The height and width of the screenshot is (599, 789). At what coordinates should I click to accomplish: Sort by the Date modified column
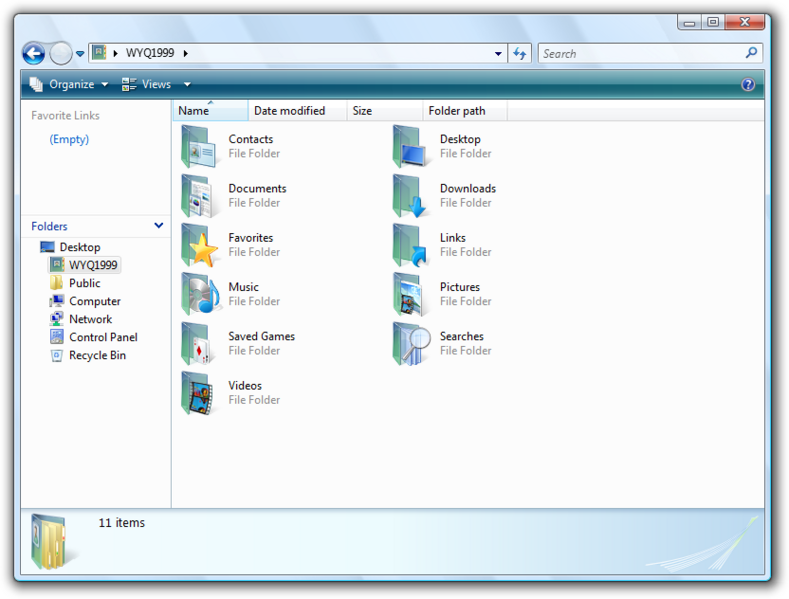pos(290,111)
